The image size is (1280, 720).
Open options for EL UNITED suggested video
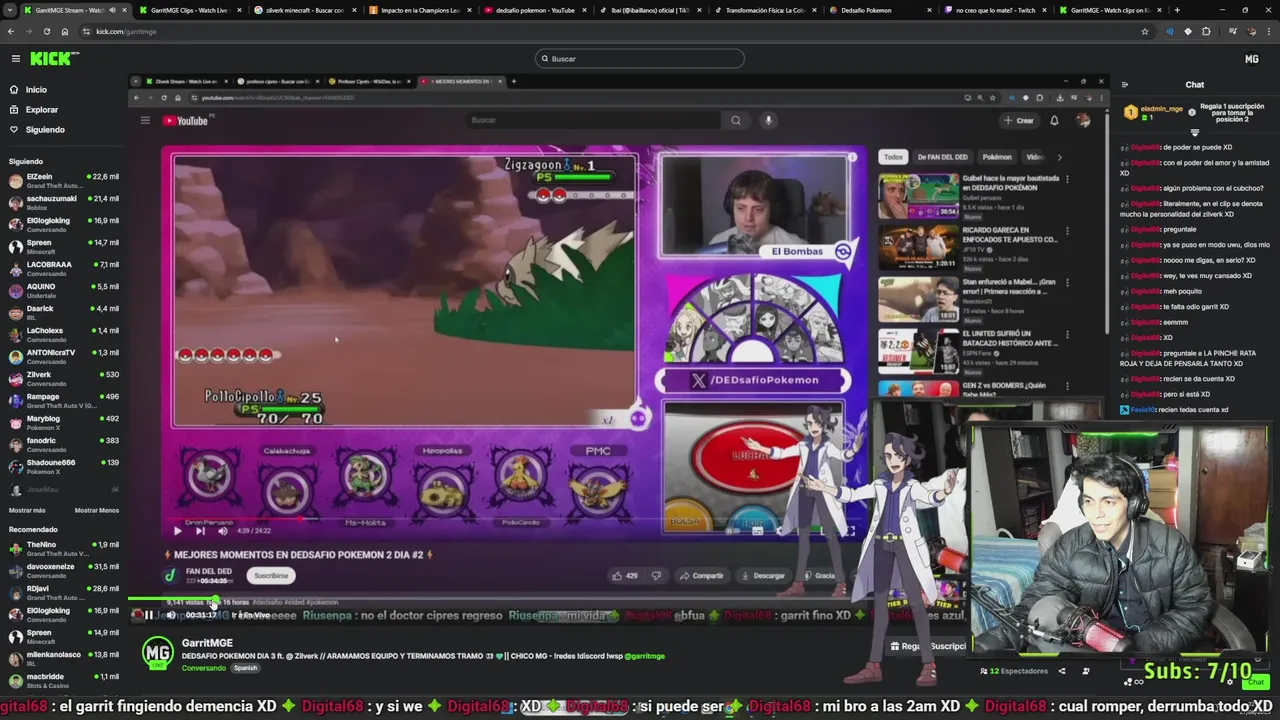click(x=1067, y=333)
